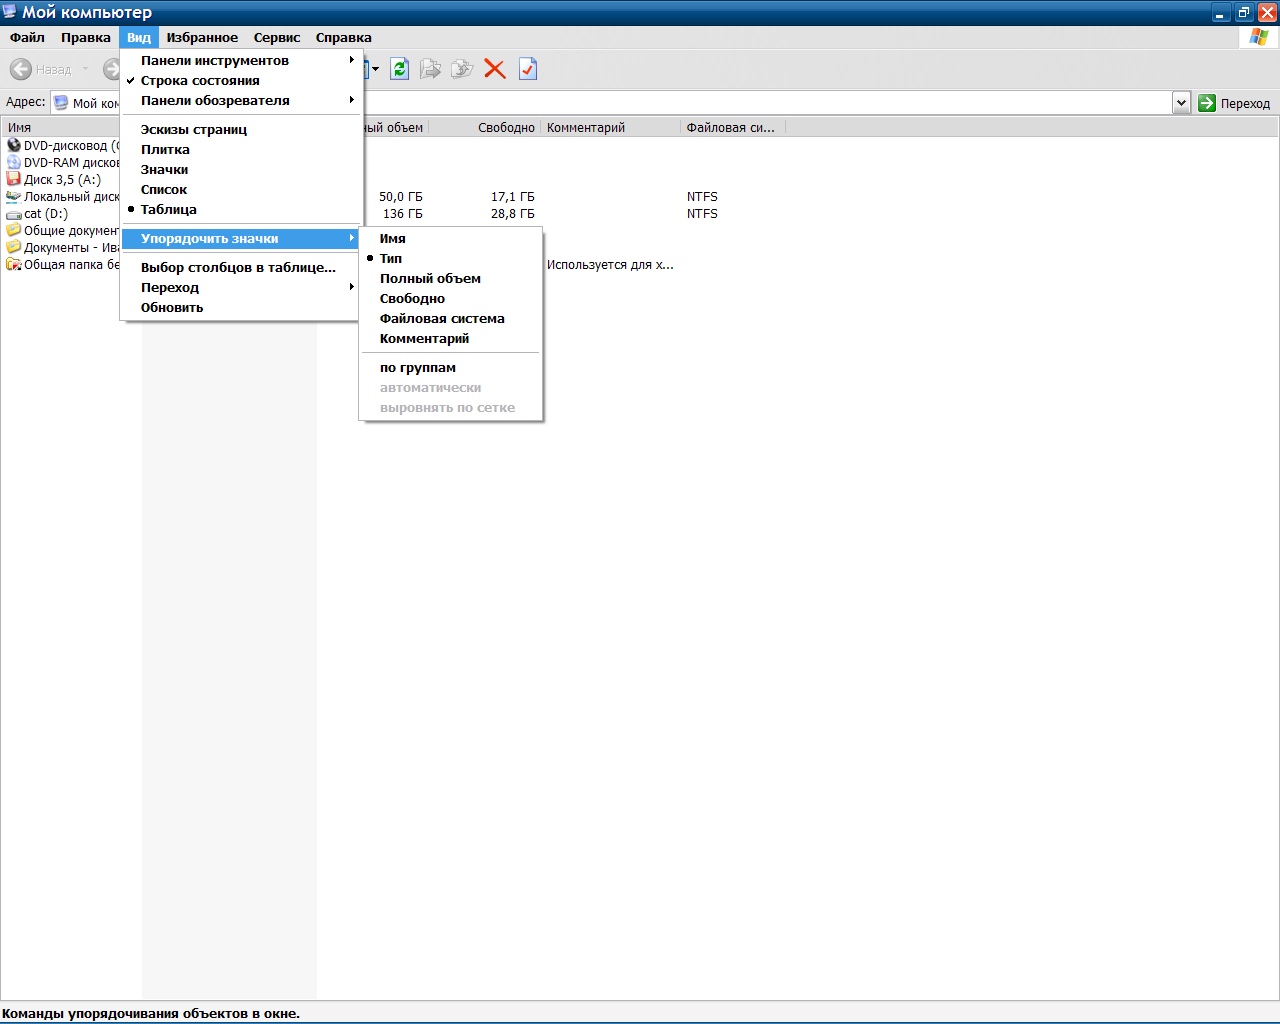Open the Файл menu
Image resolution: width=1280 pixels, height=1024 pixels.
[27, 37]
